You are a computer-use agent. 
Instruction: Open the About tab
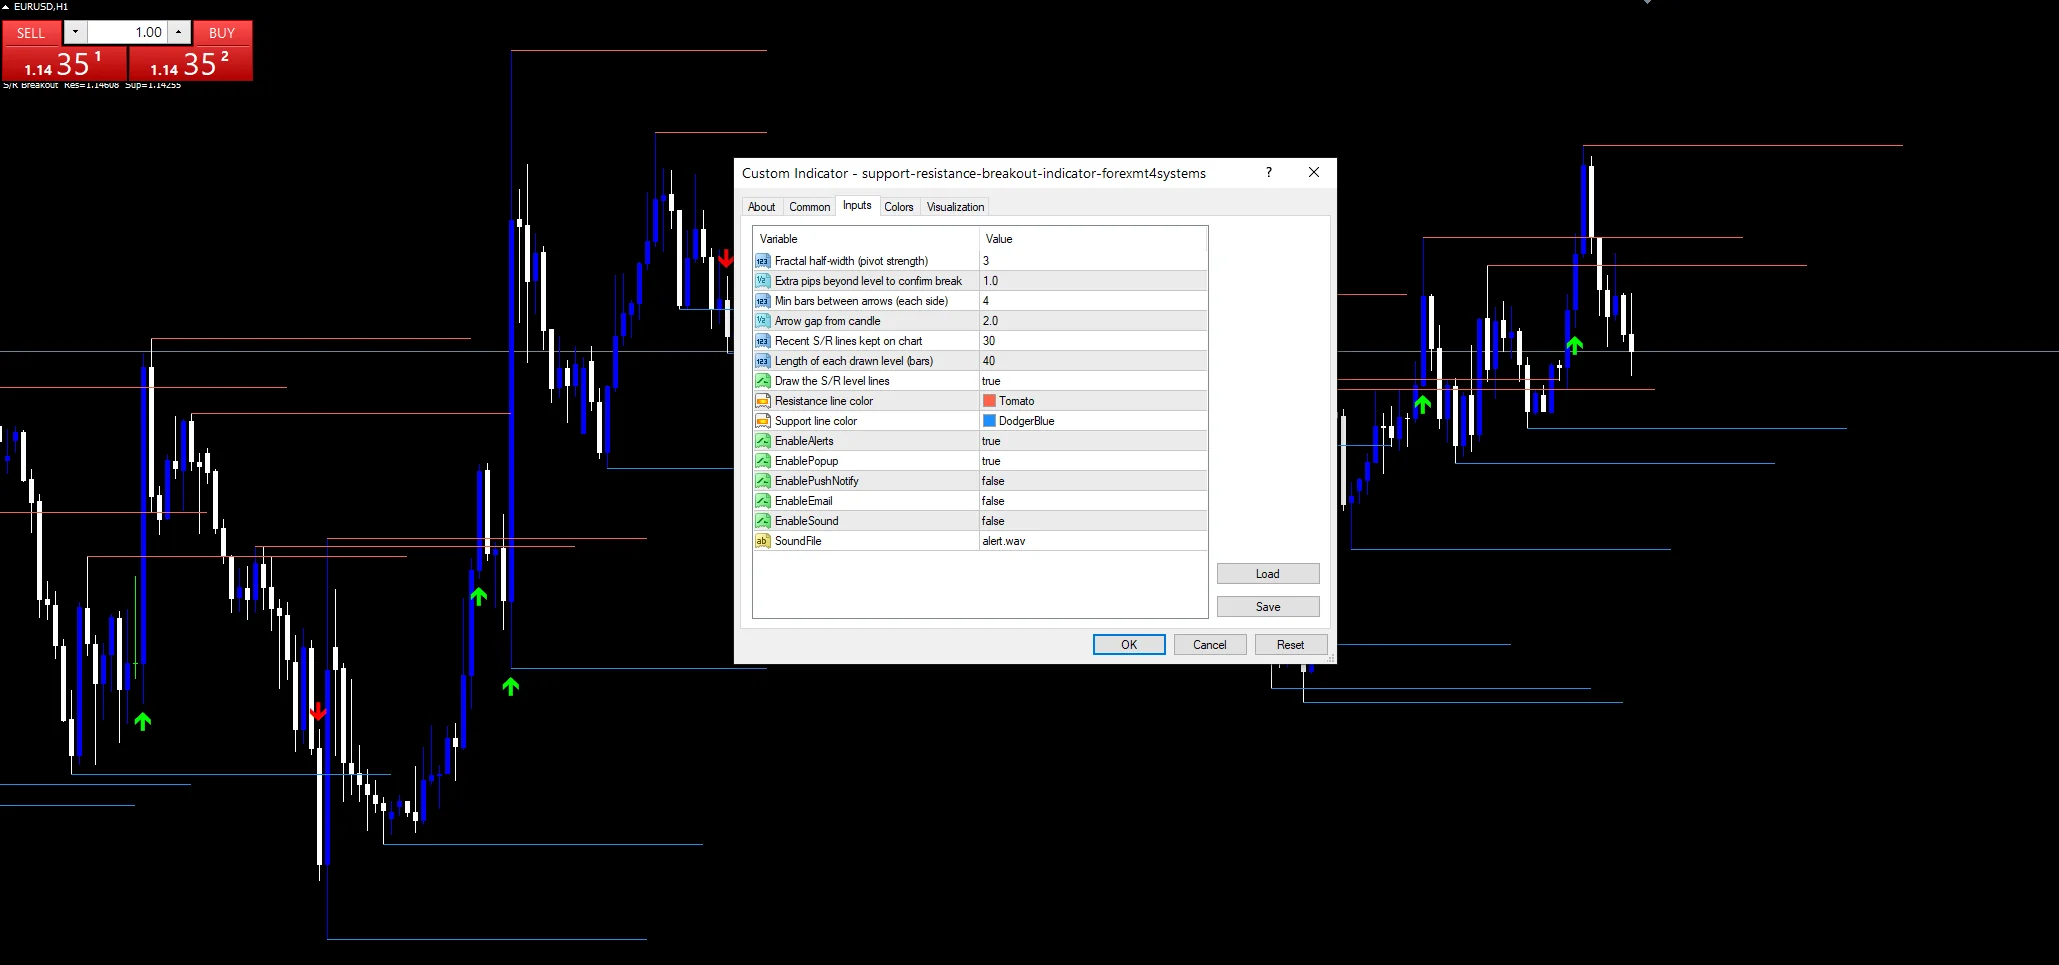[761, 207]
